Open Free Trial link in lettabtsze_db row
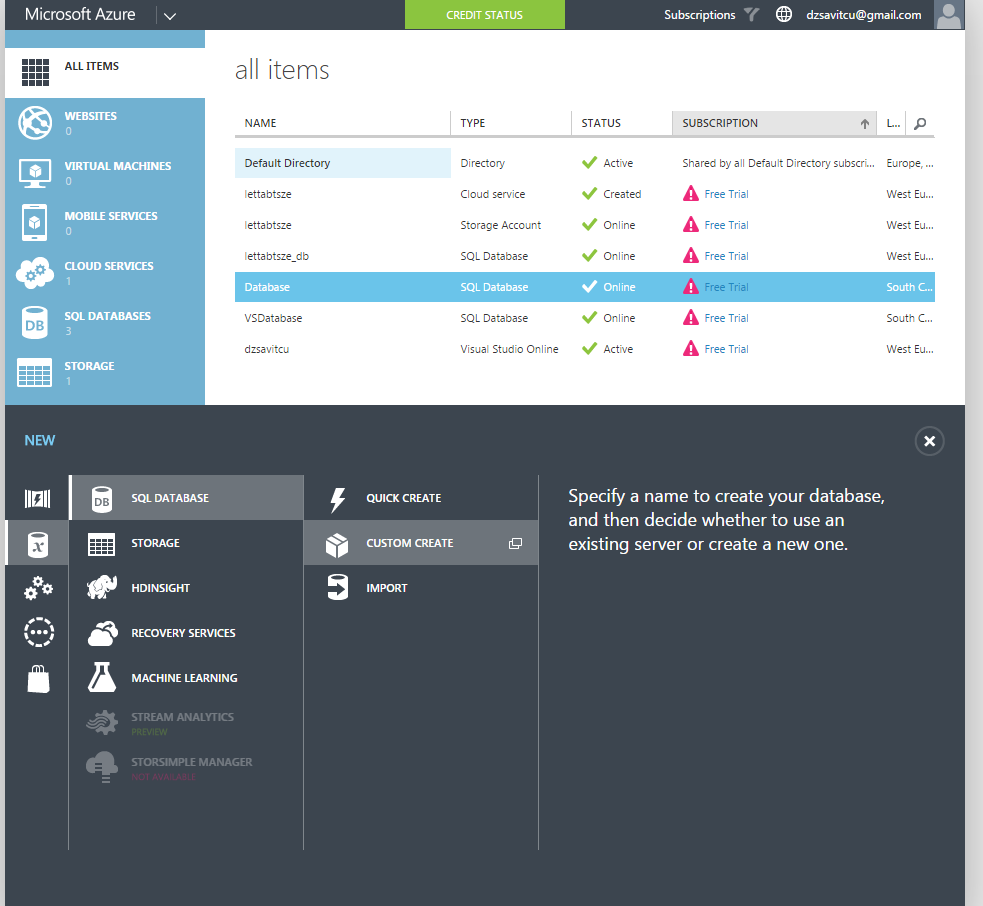The width and height of the screenshot is (983, 906). pos(726,256)
